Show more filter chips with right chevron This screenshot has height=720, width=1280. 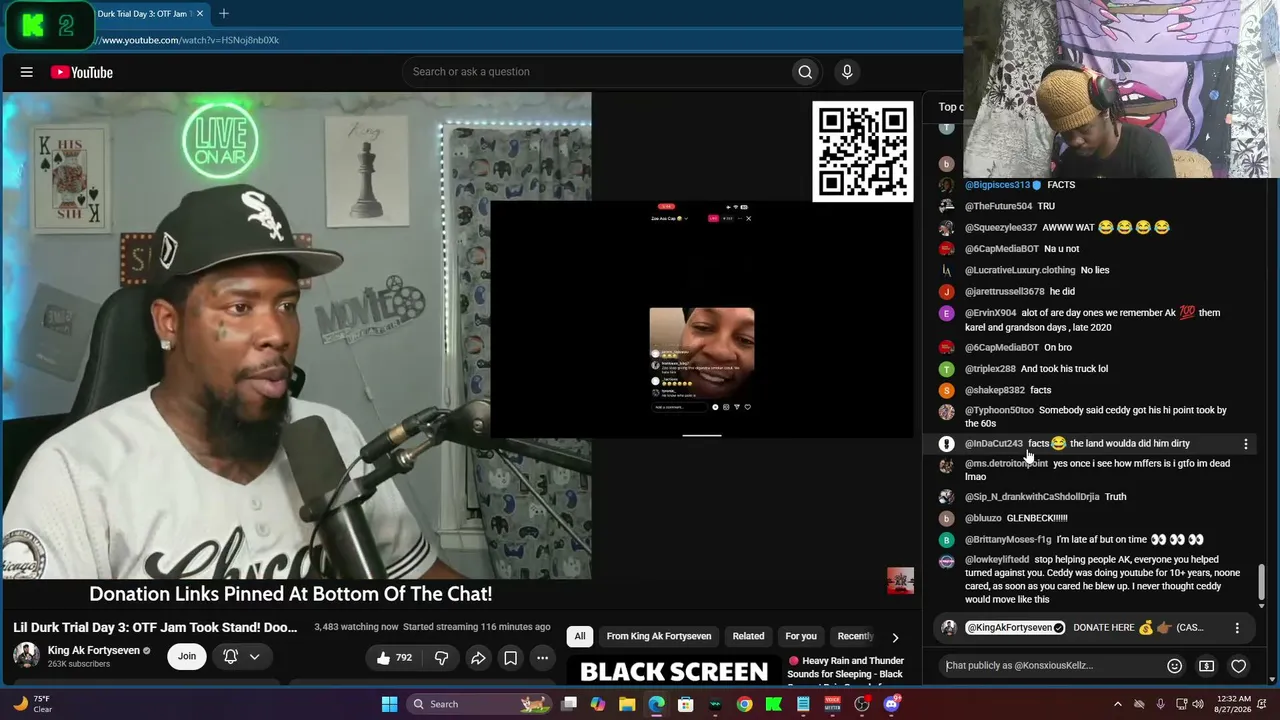tap(895, 637)
